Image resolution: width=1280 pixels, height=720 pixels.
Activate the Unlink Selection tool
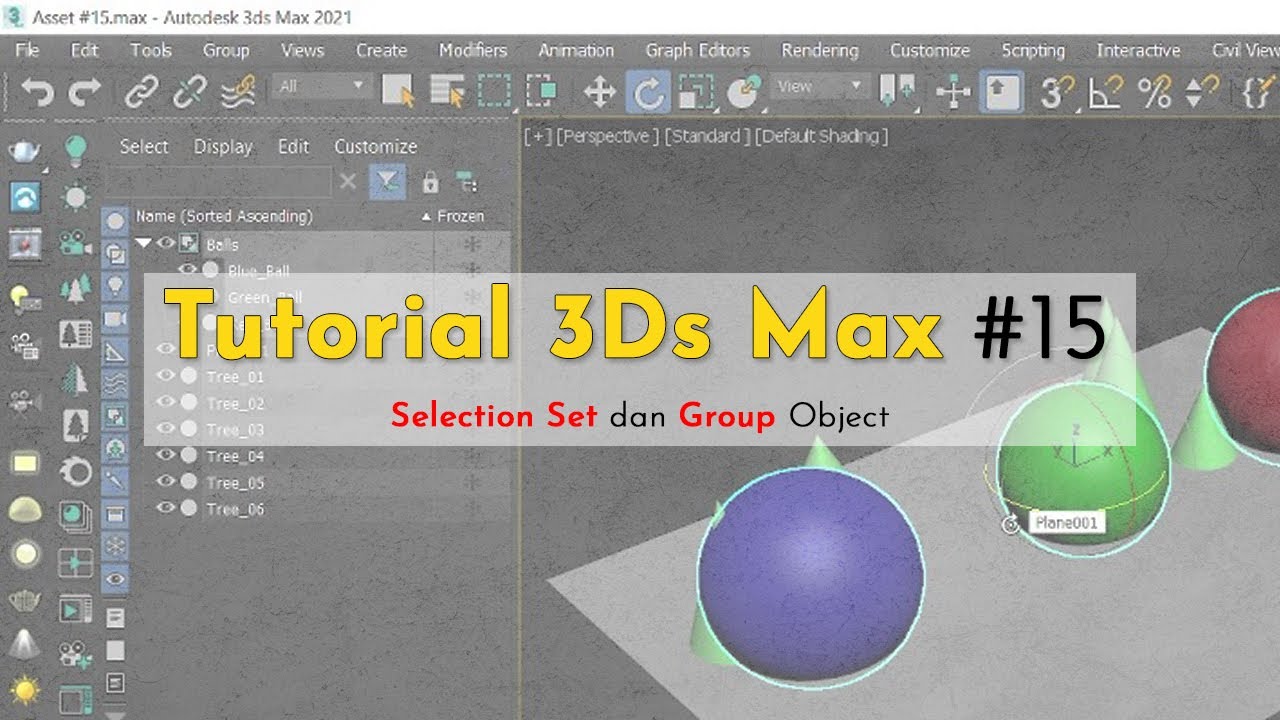click(189, 93)
